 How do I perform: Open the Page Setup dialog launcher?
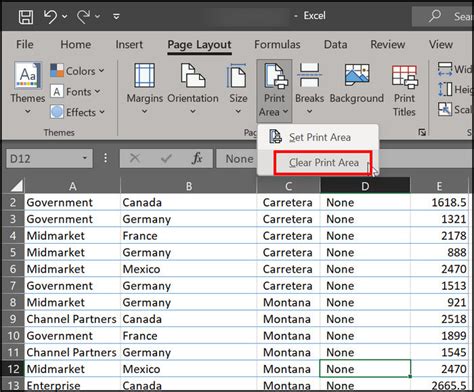point(422,132)
